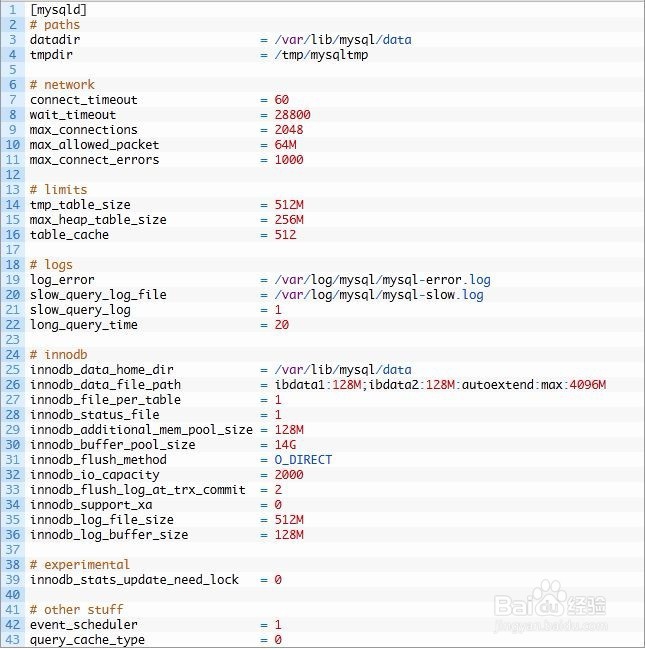
Task: Click the innodb_support_xa key
Action: coord(91,505)
